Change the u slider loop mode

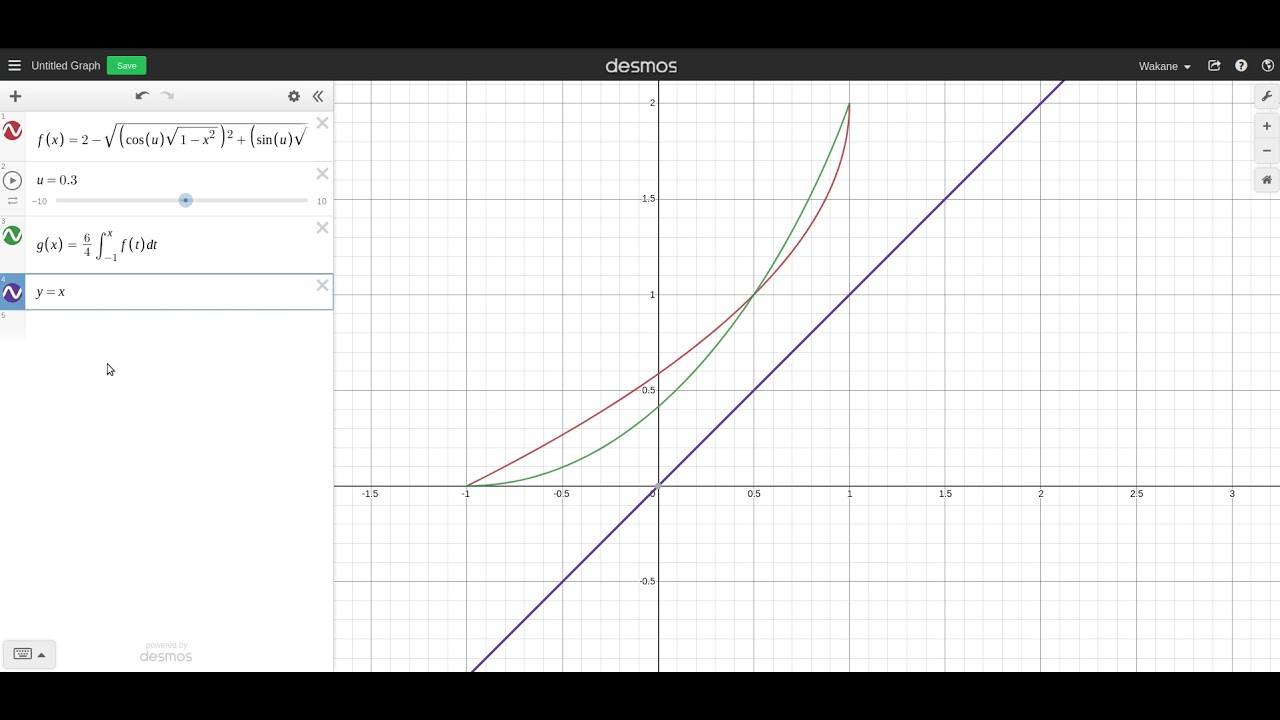(13, 201)
